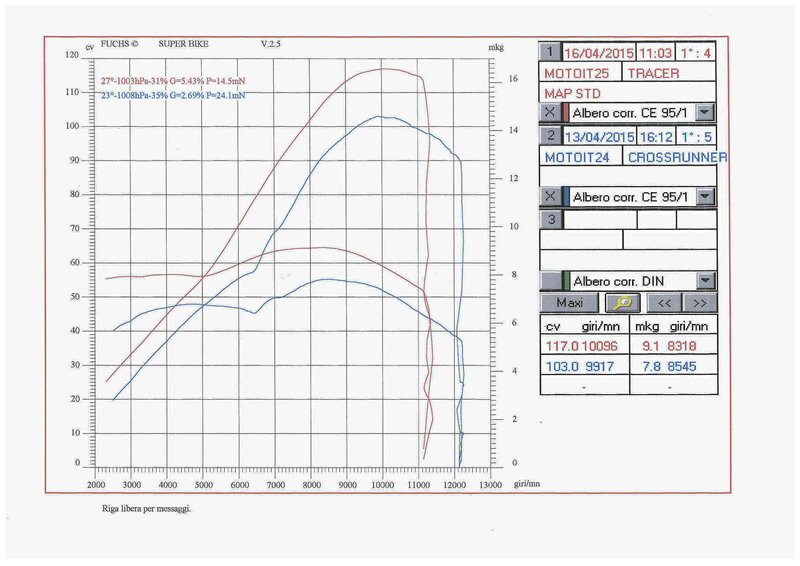Click the X button for run 2
The width and height of the screenshot is (800, 566).
[549, 196]
